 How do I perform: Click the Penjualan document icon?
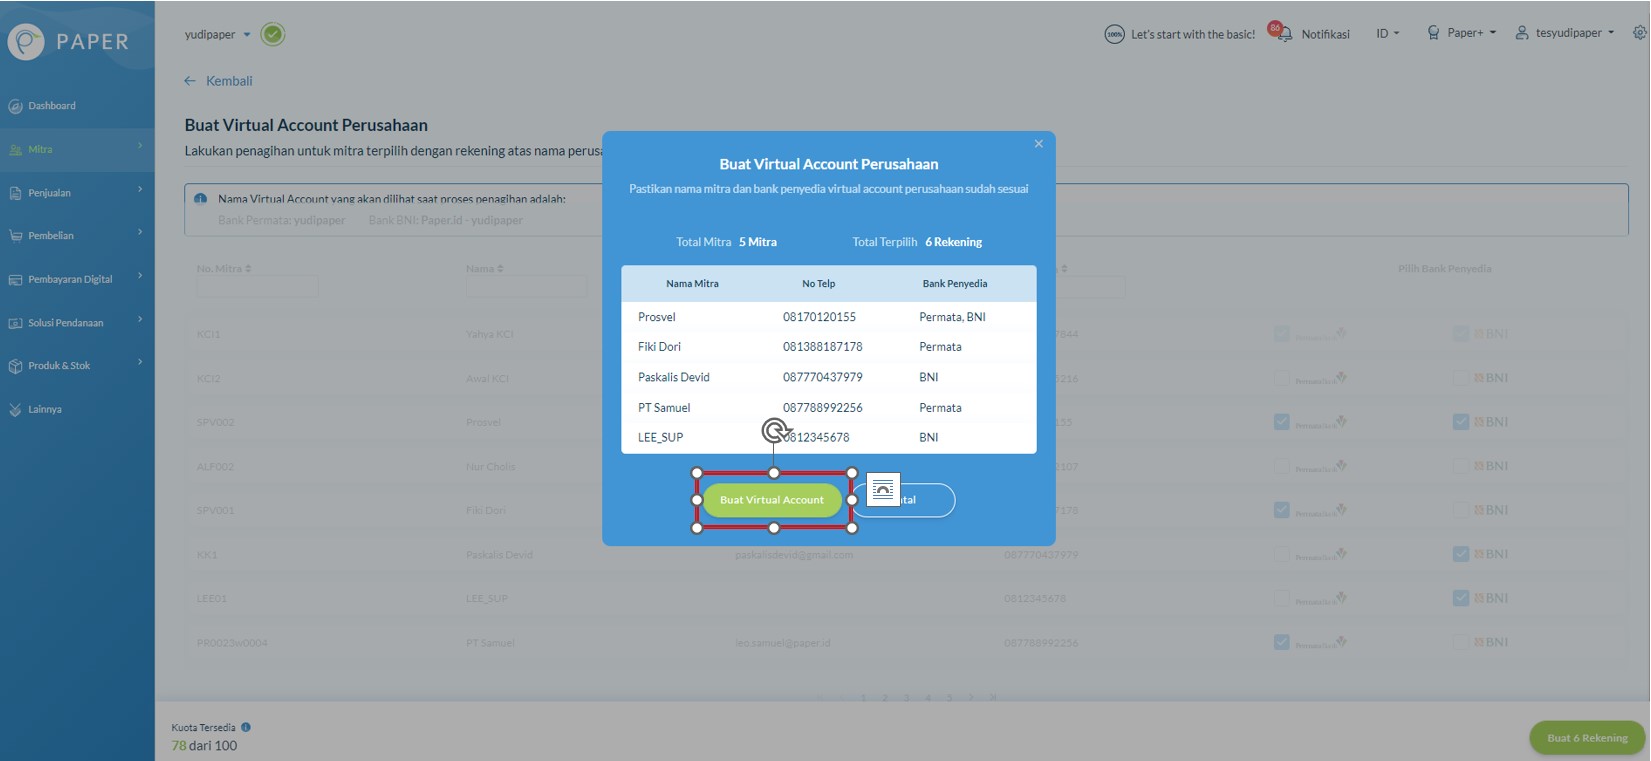[x=15, y=193]
